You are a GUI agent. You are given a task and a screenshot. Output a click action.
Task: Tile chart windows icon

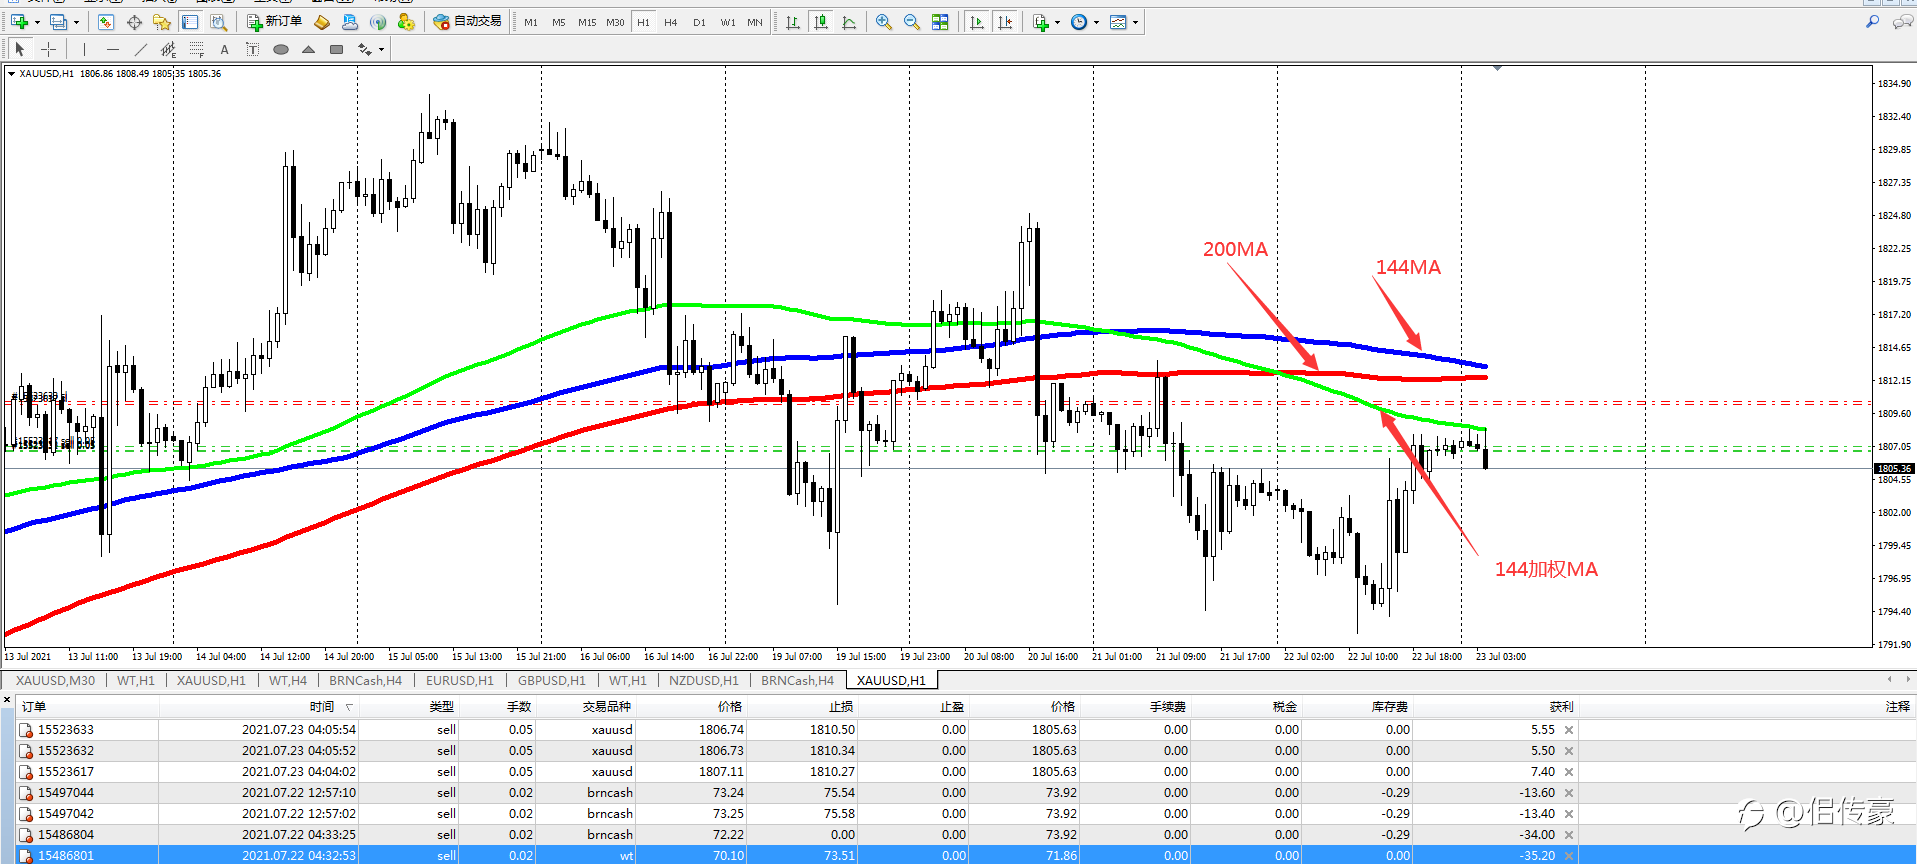coord(940,22)
